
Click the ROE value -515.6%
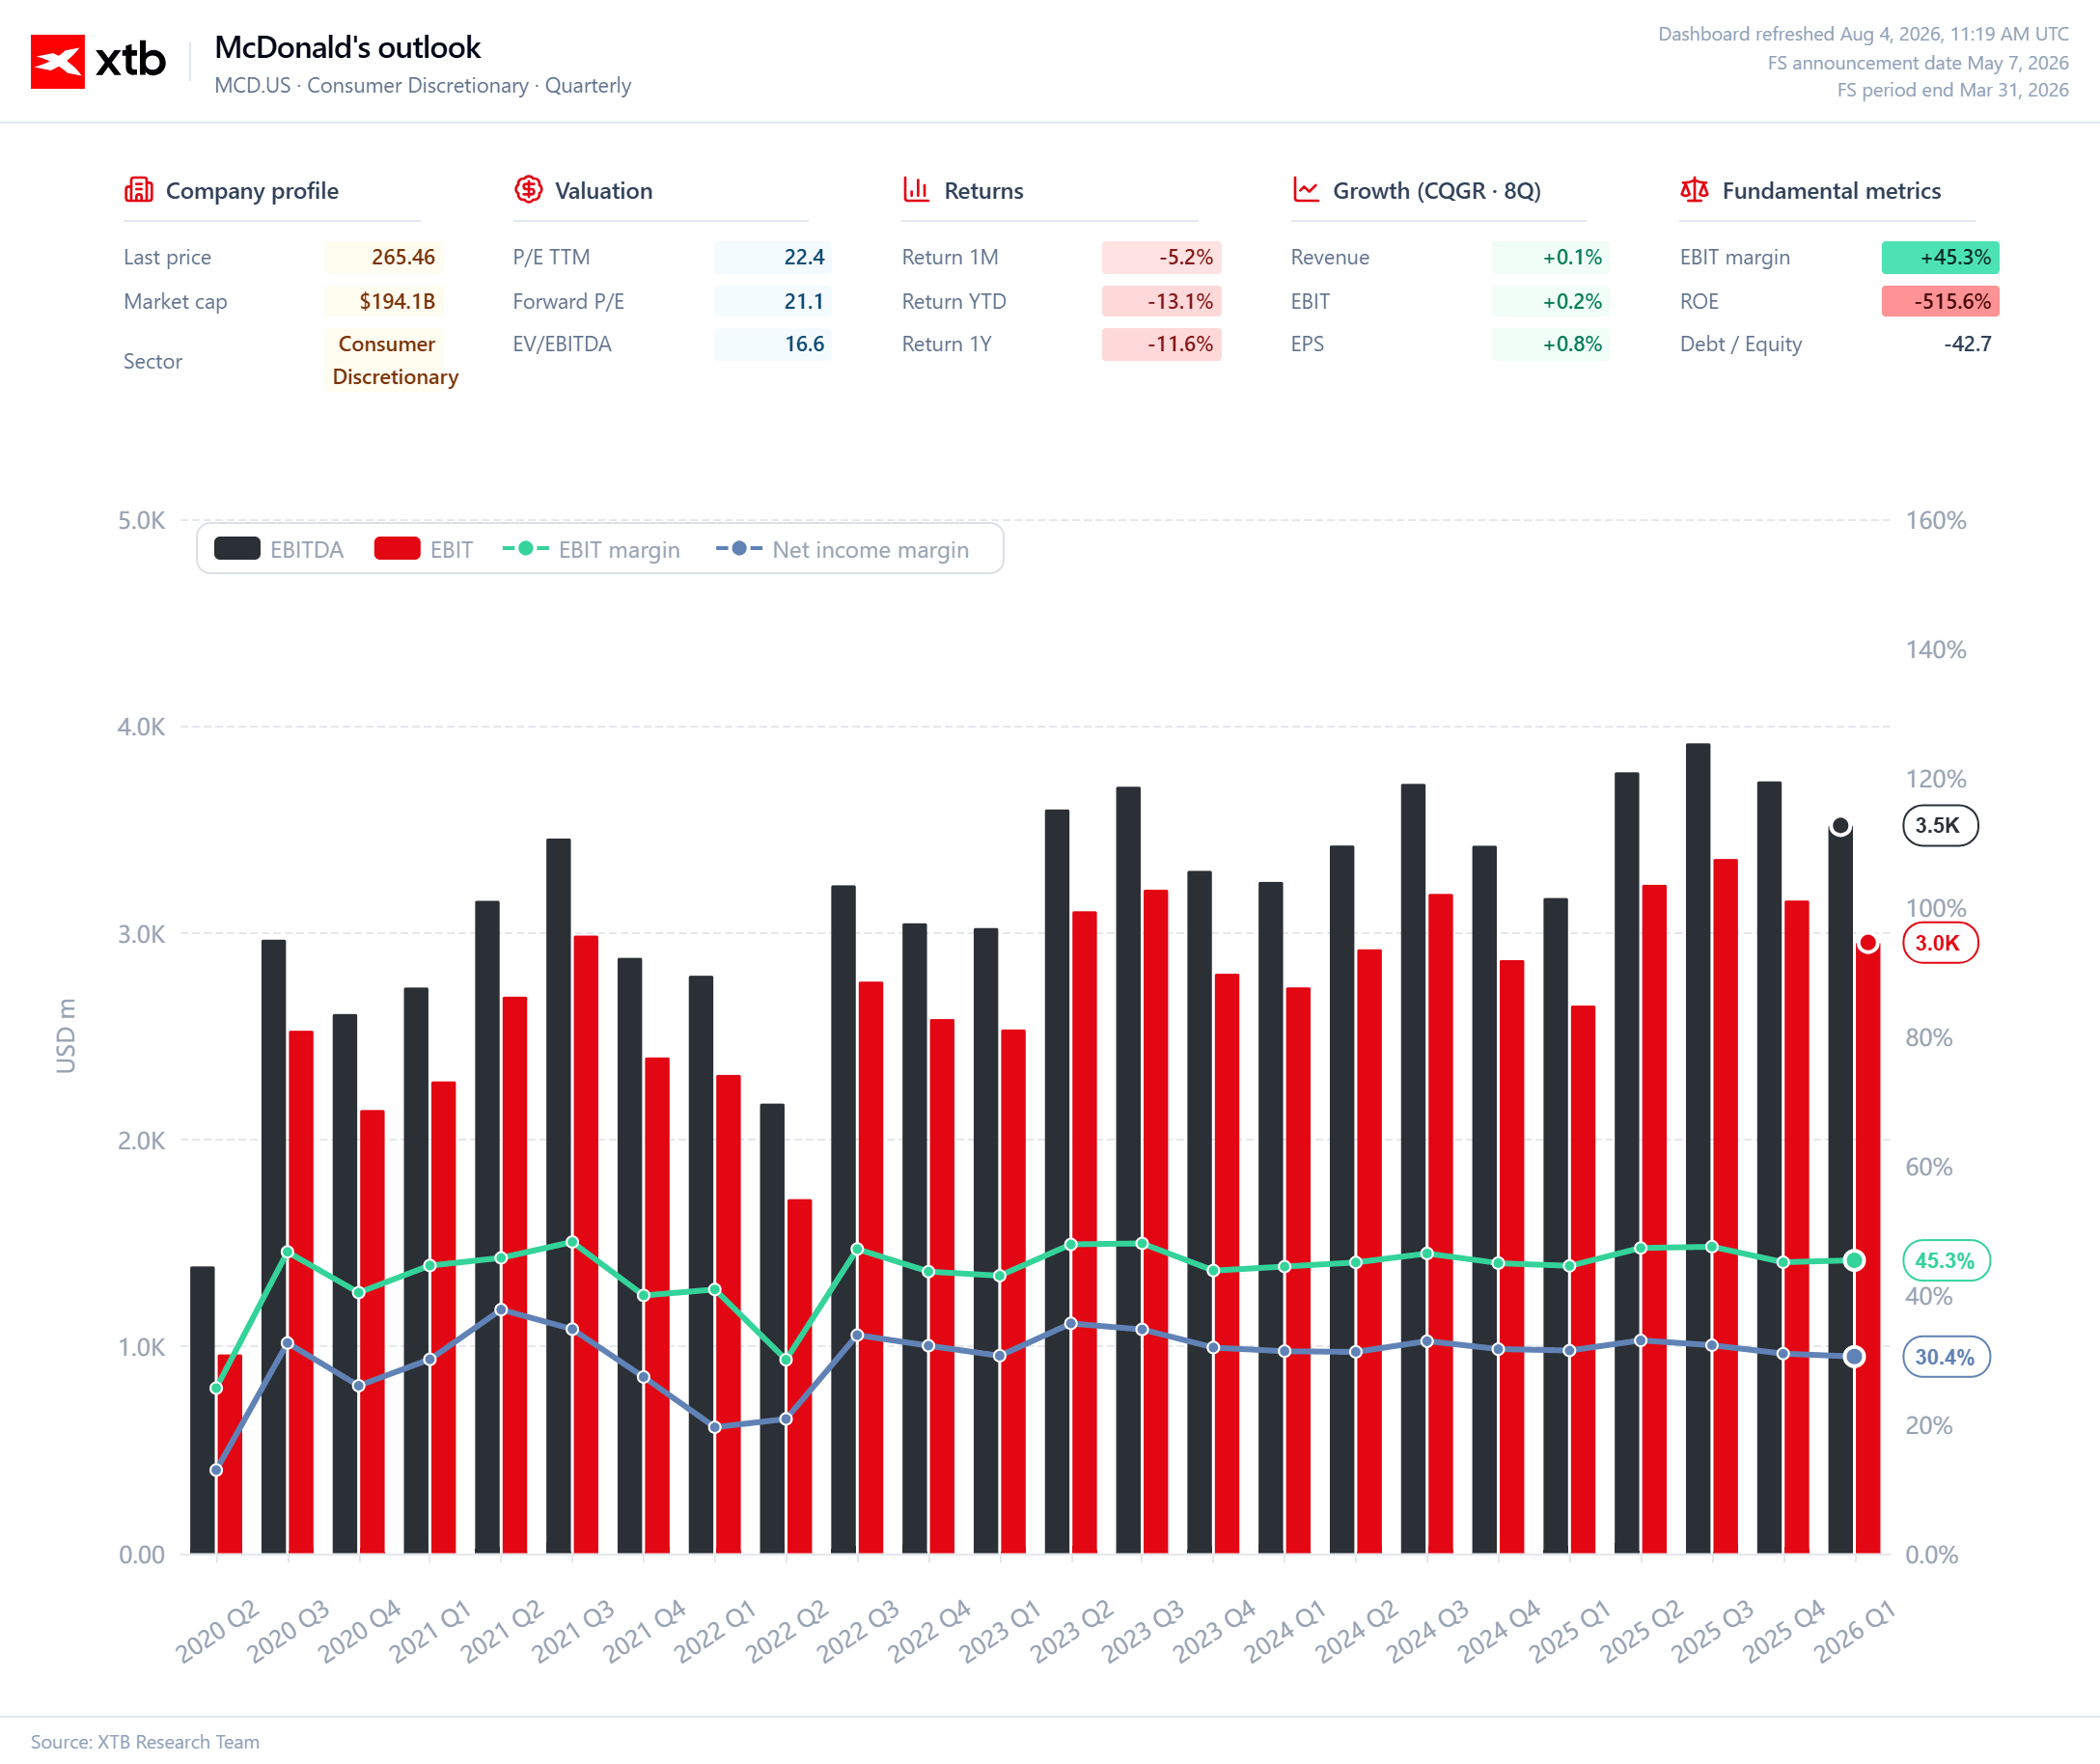coord(1940,301)
